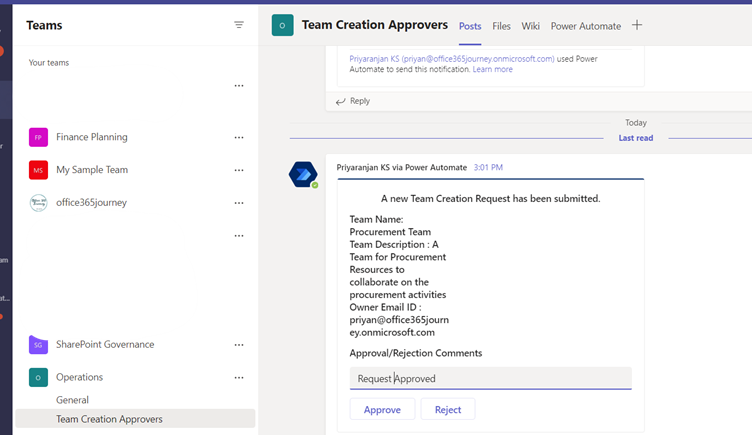Open My Sample Team avatar

tap(38, 170)
